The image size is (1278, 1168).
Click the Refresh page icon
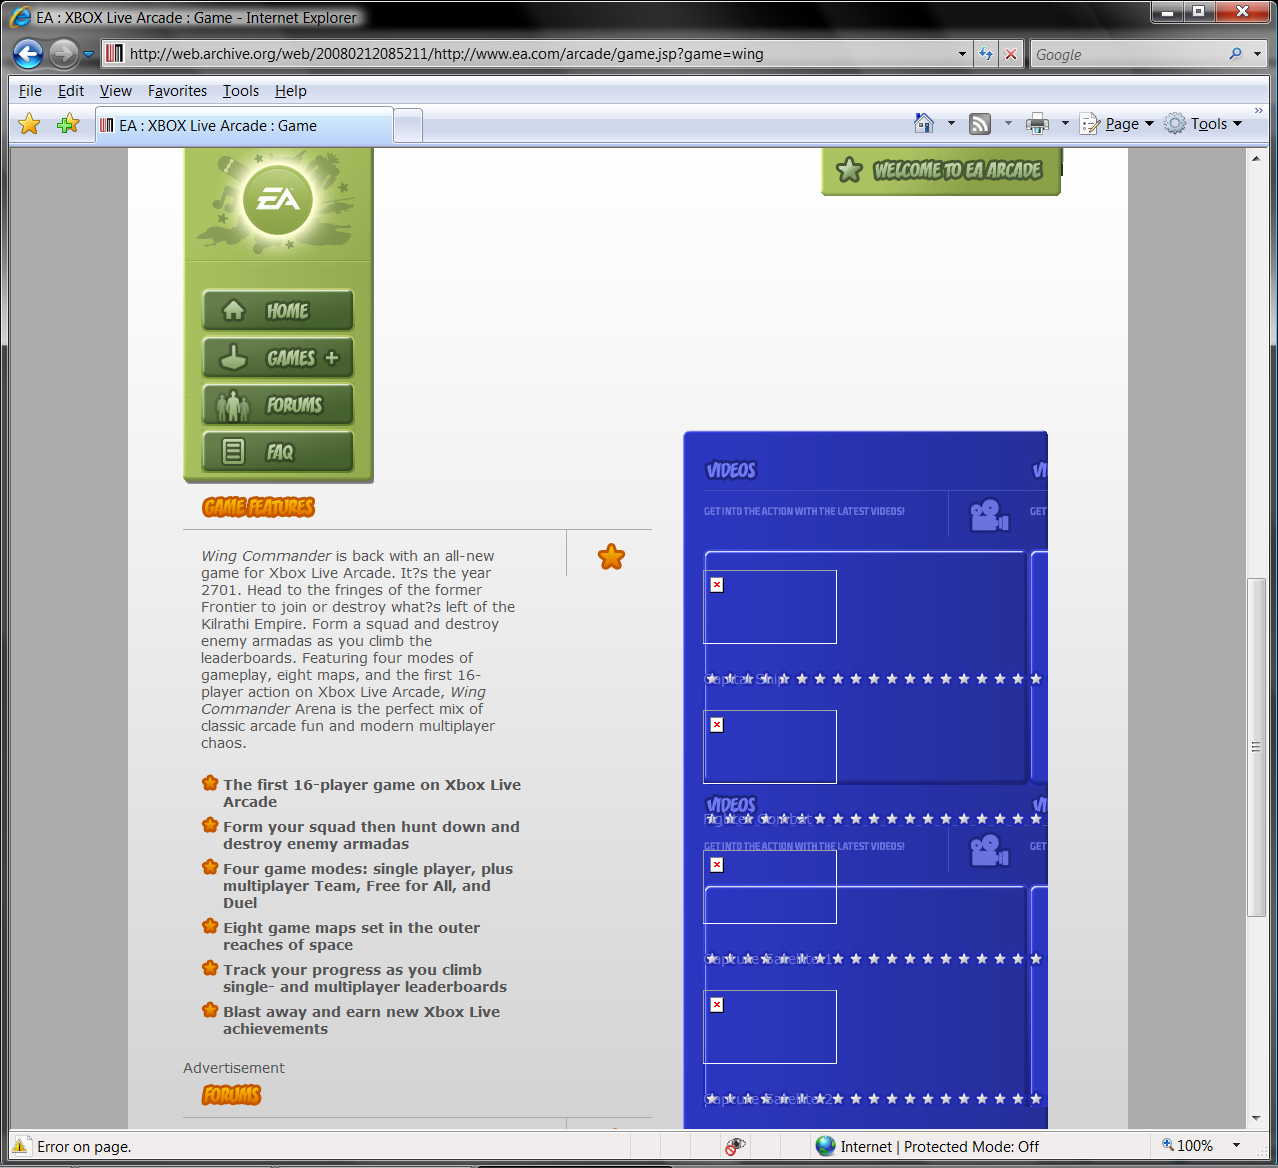986,54
